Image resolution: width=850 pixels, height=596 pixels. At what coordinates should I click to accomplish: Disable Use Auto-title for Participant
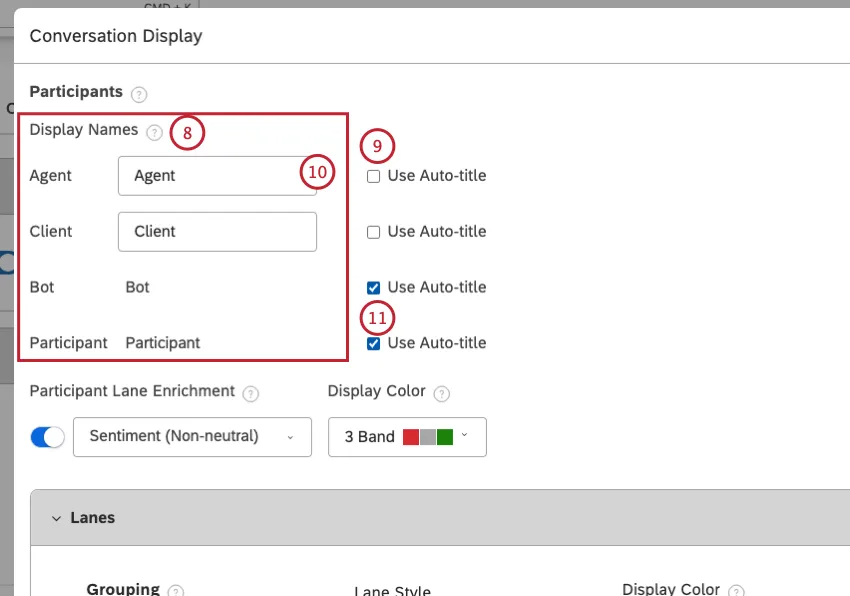pyautogui.click(x=373, y=343)
